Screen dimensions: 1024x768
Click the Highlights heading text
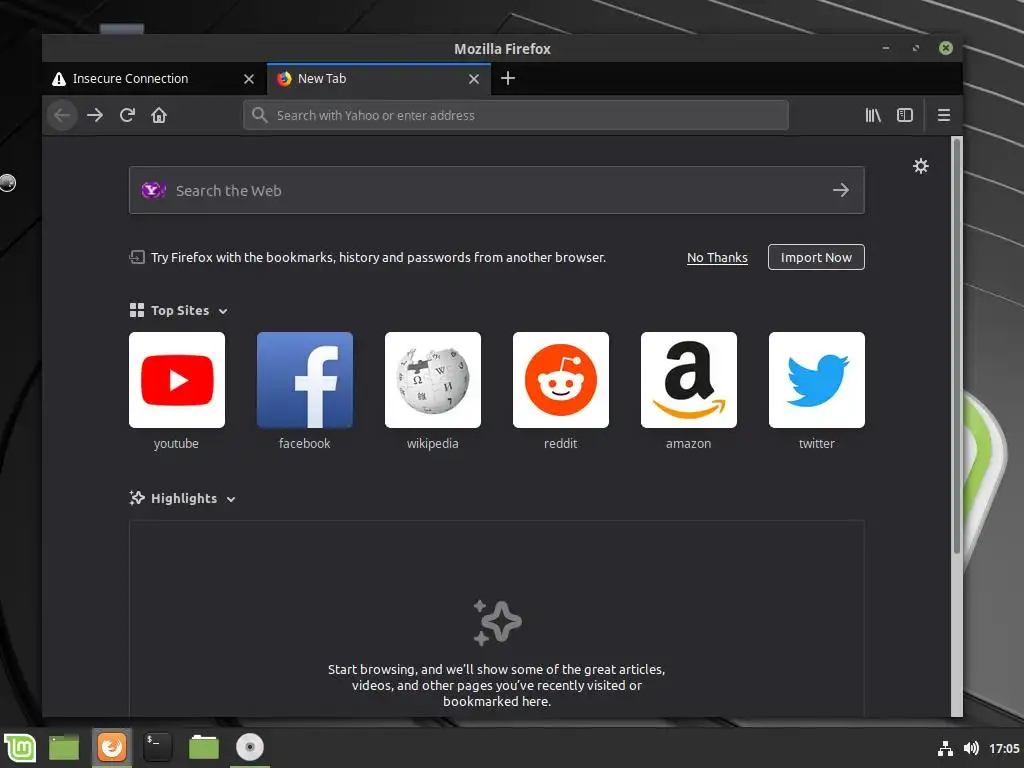pos(184,498)
